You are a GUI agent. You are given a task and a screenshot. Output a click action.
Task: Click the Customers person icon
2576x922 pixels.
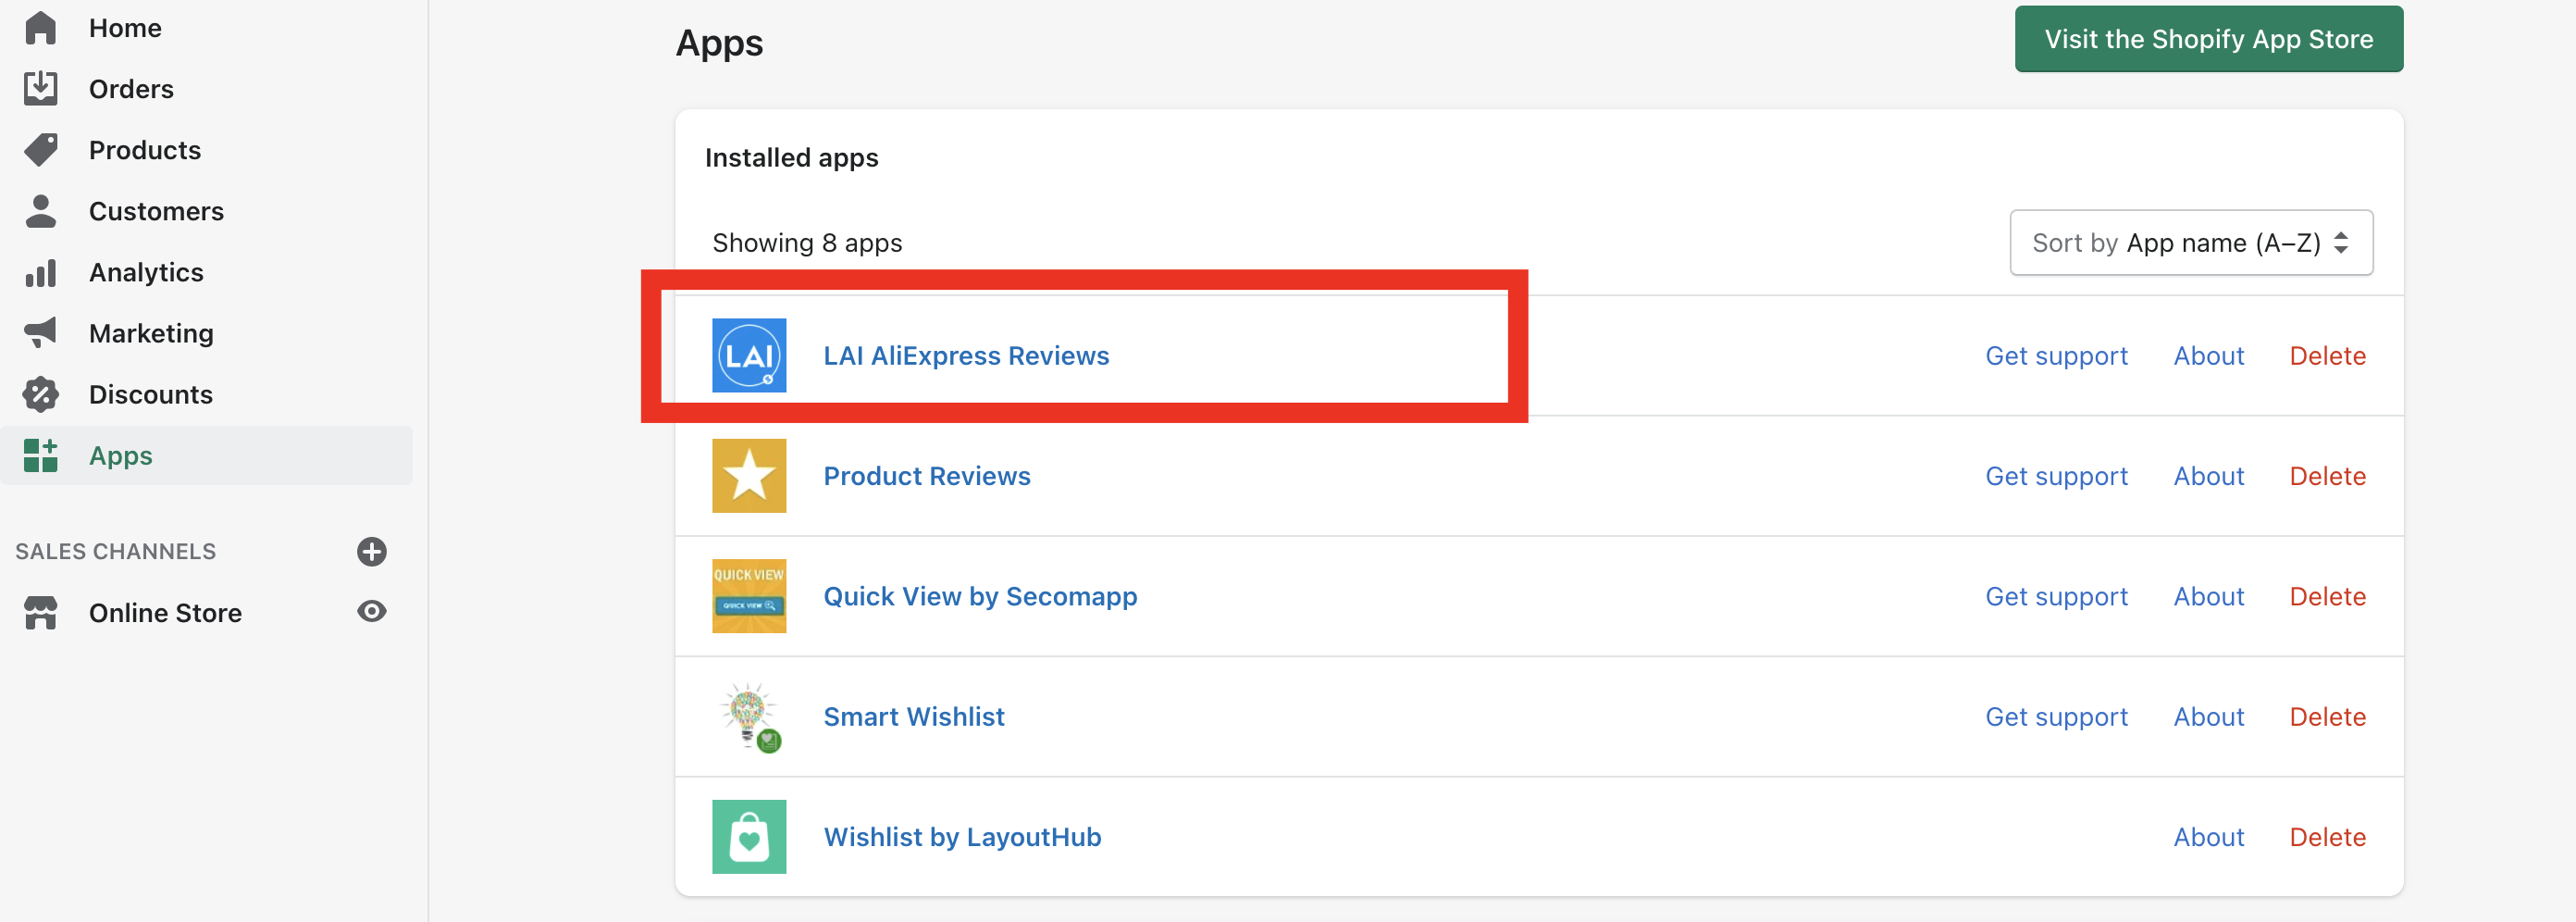(40, 211)
